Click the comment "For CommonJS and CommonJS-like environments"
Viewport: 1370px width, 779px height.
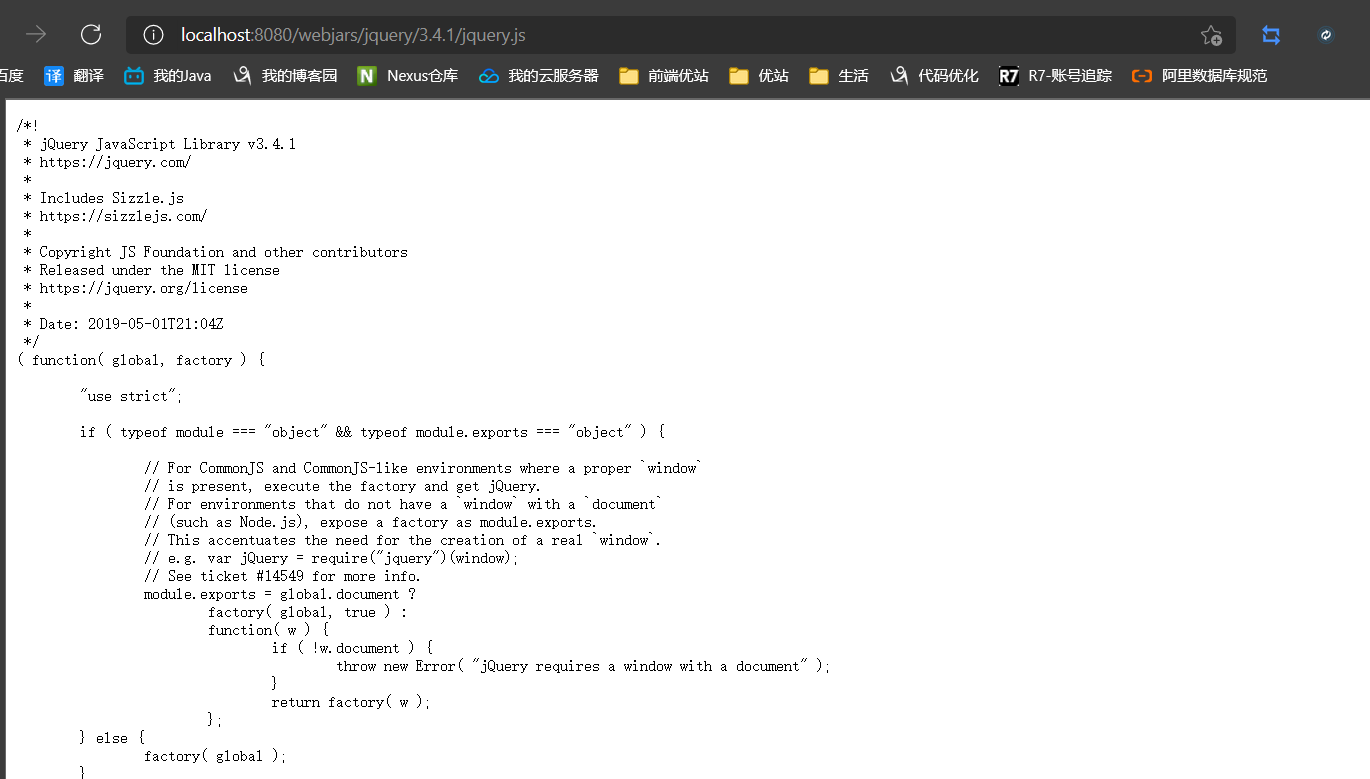pos(423,468)
